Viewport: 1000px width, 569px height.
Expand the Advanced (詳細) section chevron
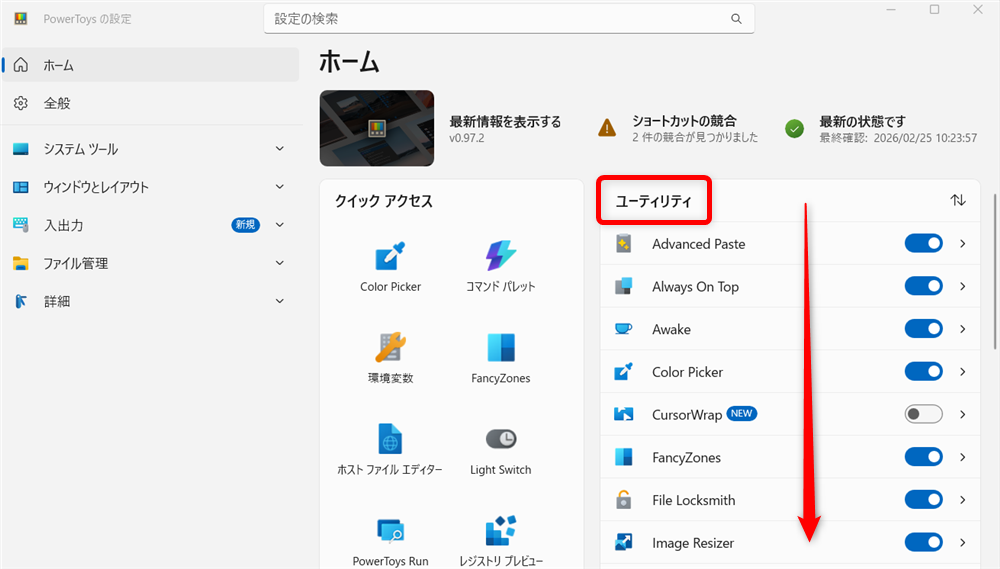279,301
